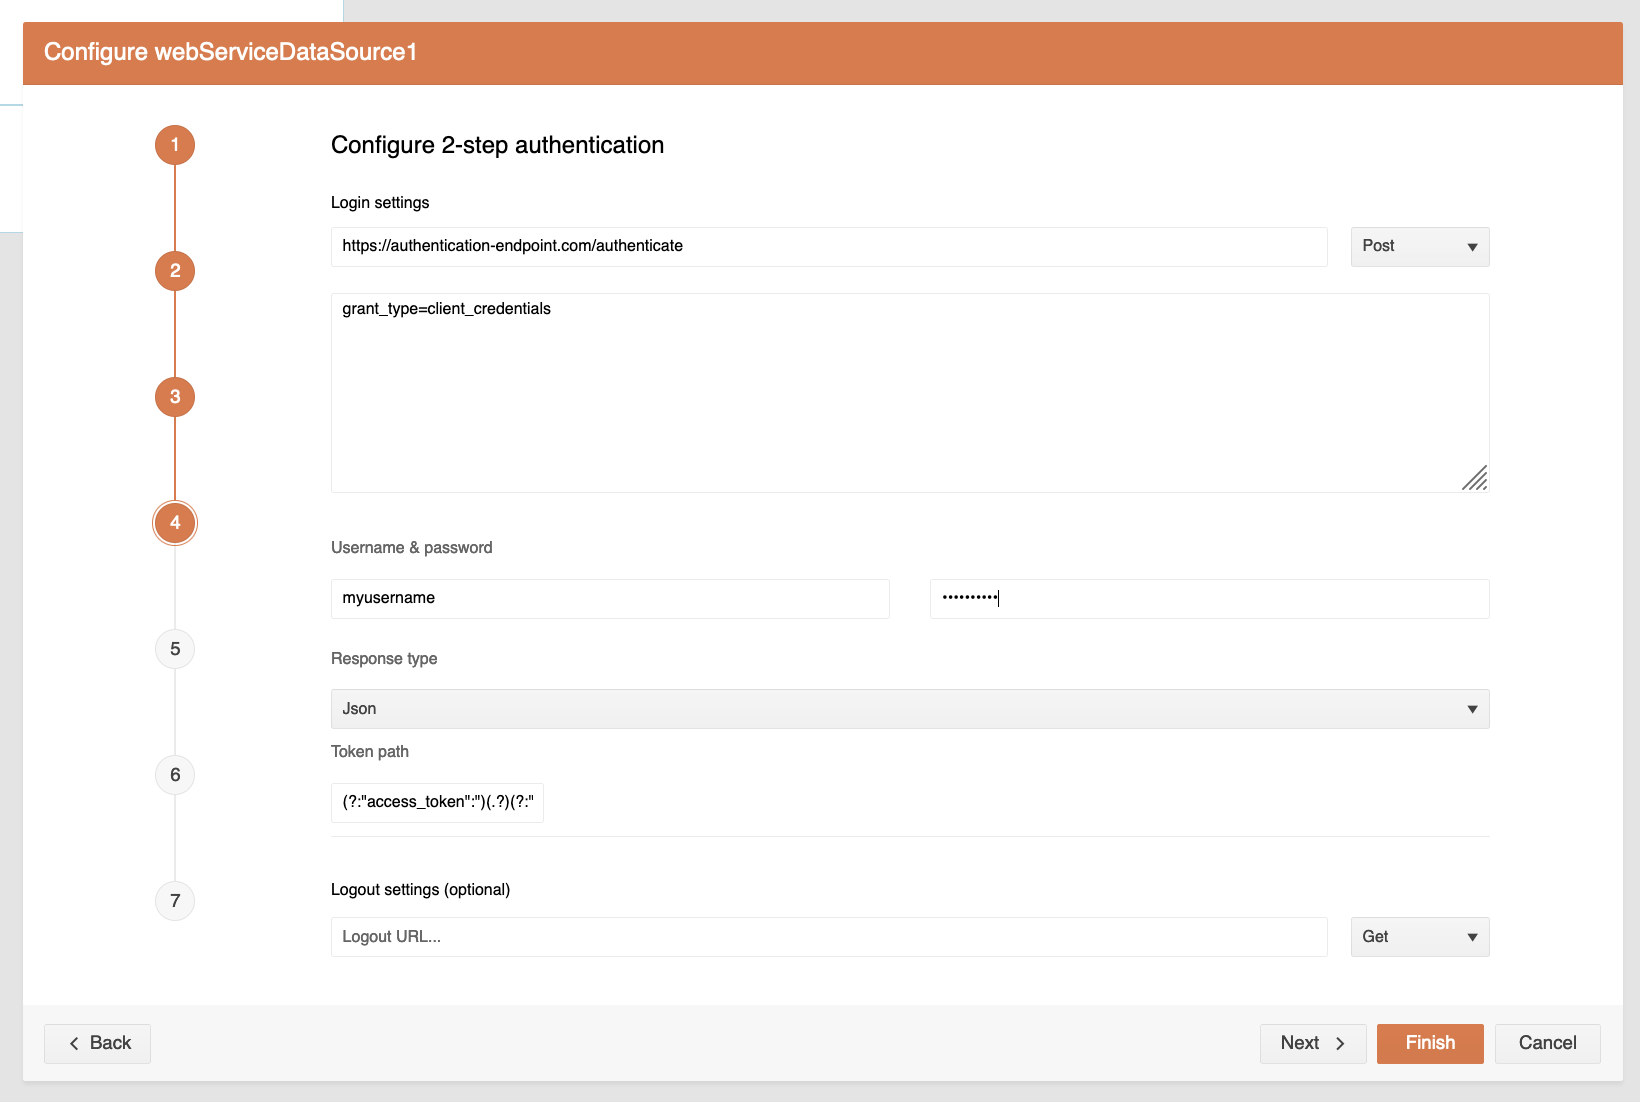Cancel the data source configuration
Screen dimensions: 1640x1102
pos(1547,1043)
